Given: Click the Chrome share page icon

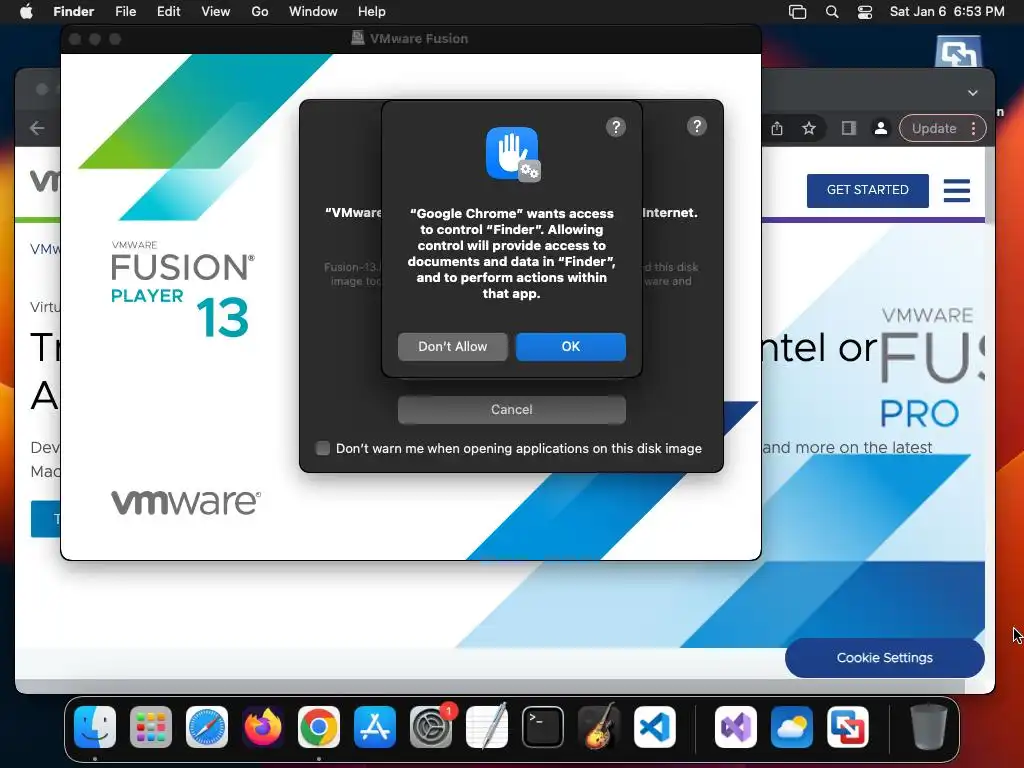Looking at the screenshot, I should point(776,128).
